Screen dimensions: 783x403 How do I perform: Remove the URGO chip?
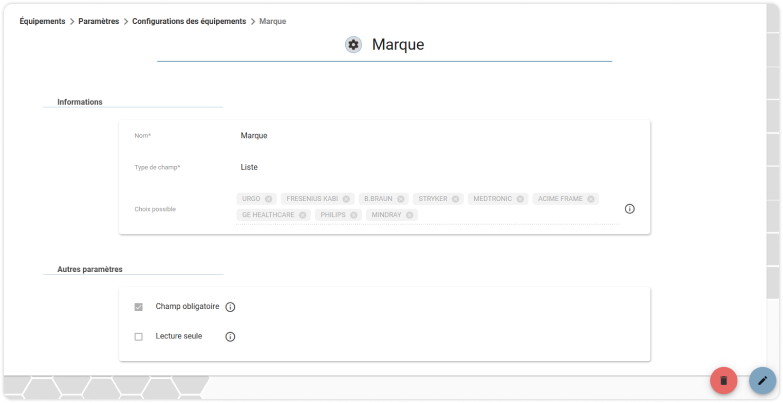[269, 199]
